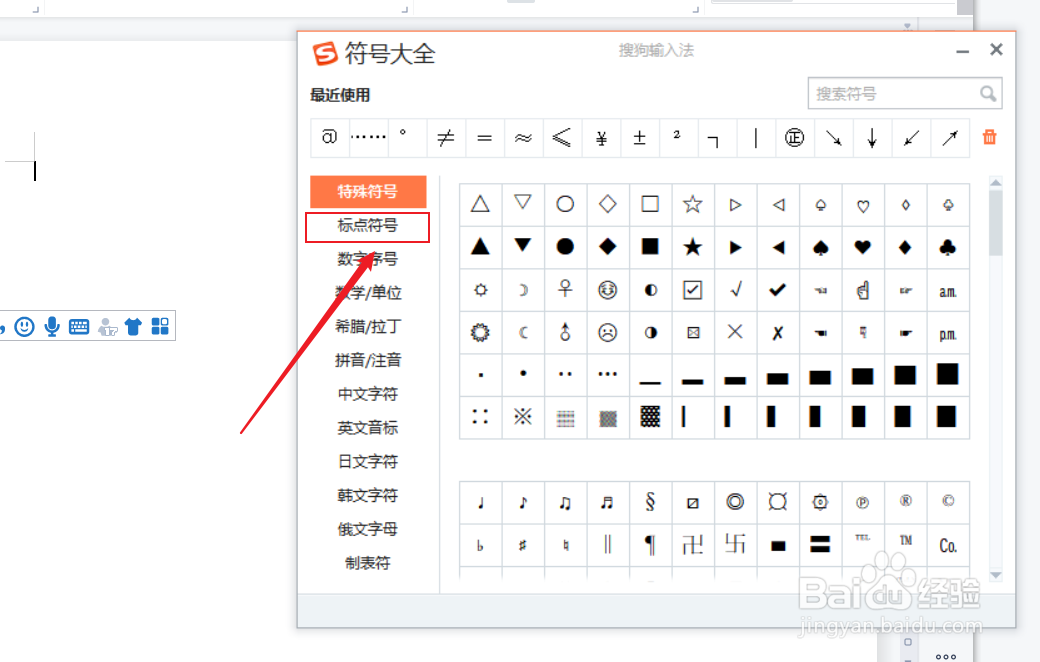Insert the hollow triangle △ symbol
Image resolution: width=1040 pixels, height=662 pixels.
pyautogui.click(x=480, y=204)
